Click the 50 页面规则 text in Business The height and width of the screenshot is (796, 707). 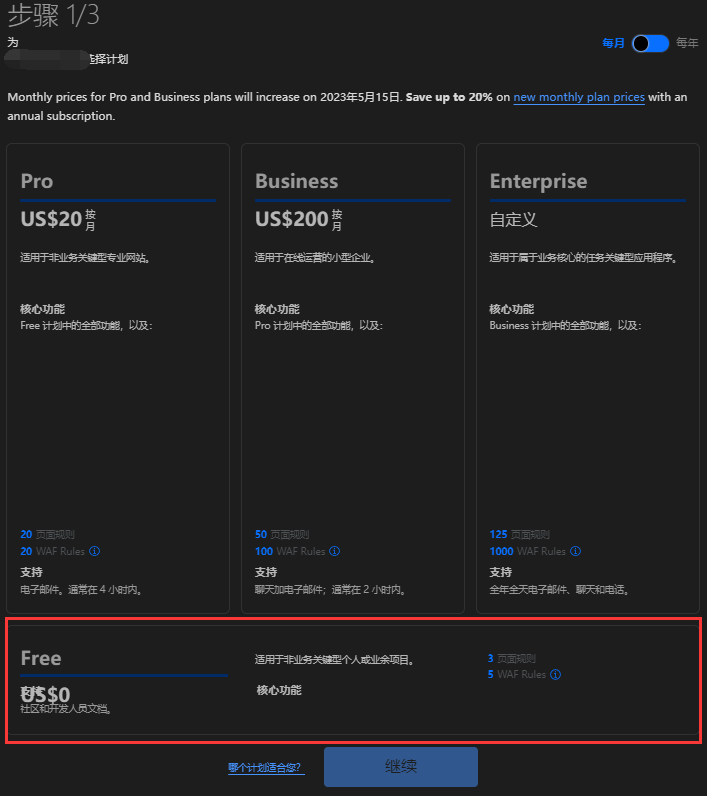[282, 535]
